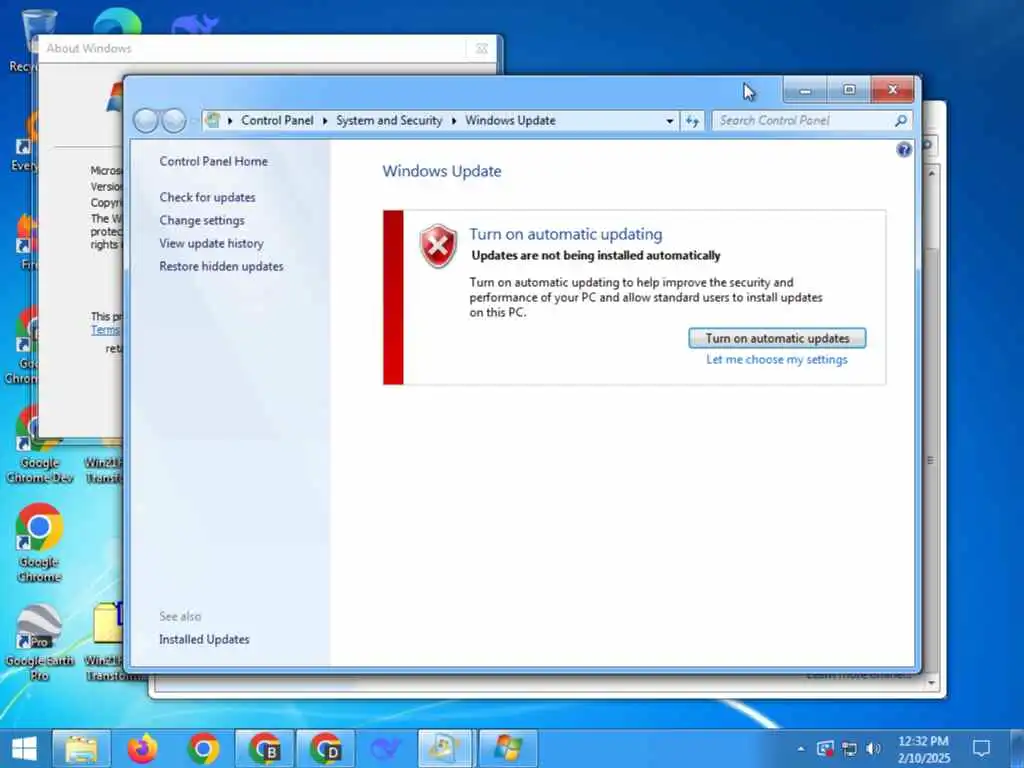This screenshot has width=1024, height=768.
Task: Click the search magnifier icon
Action: 901,121
